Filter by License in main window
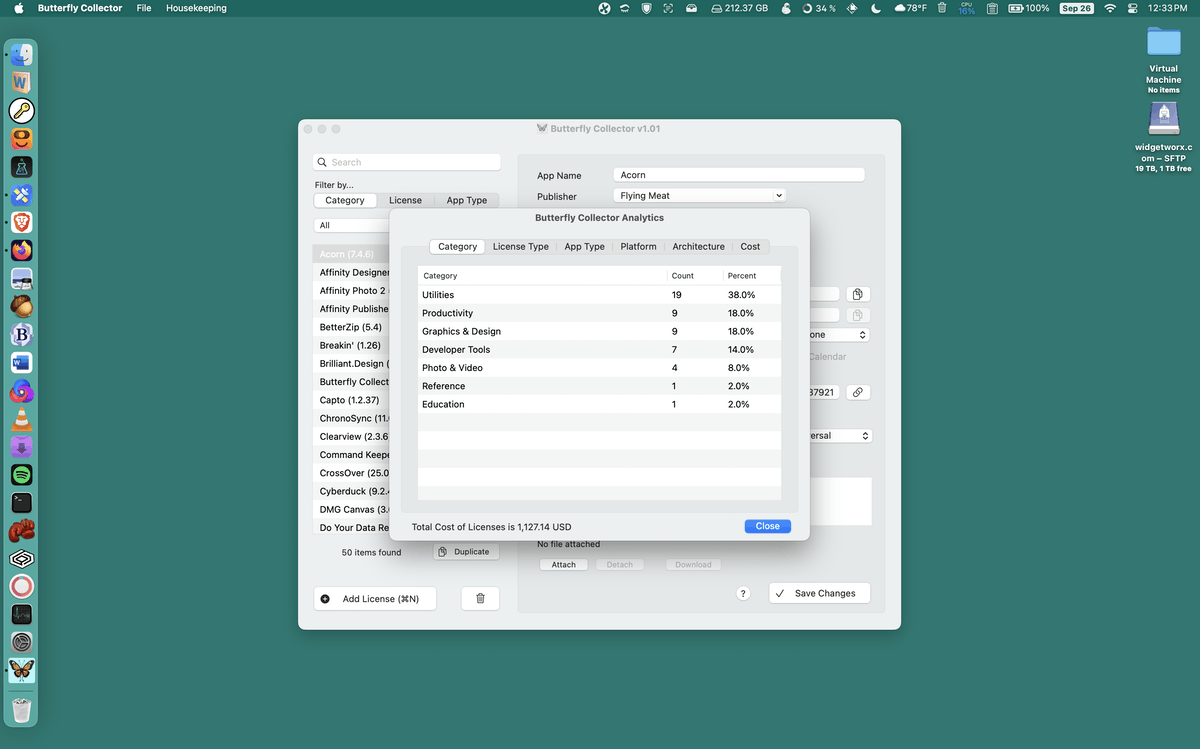The width and height of the screenshot is (1200, 749). pyautogui.click(x=405, y=200)
